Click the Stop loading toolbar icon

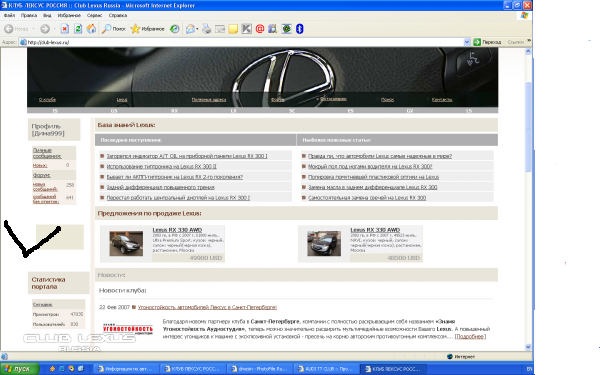tap(65, 29)
